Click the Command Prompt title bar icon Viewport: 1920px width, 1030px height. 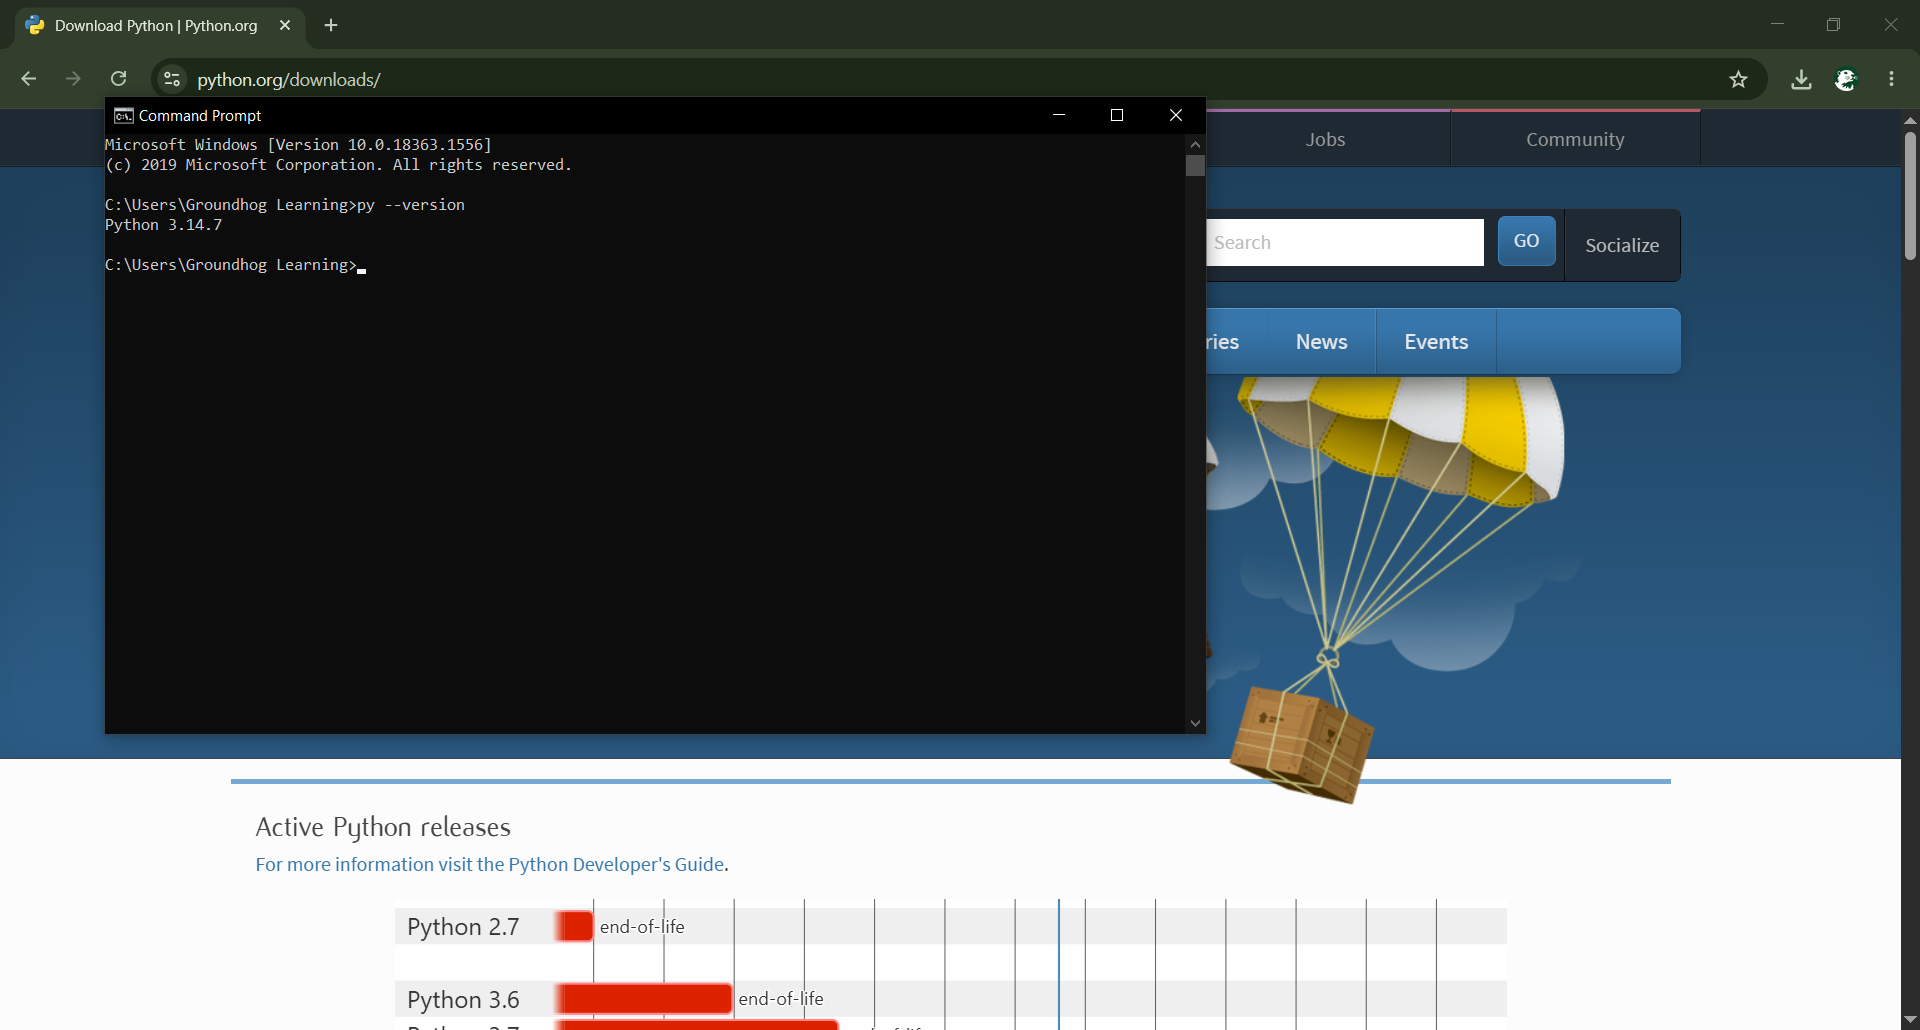pos(123,116)
